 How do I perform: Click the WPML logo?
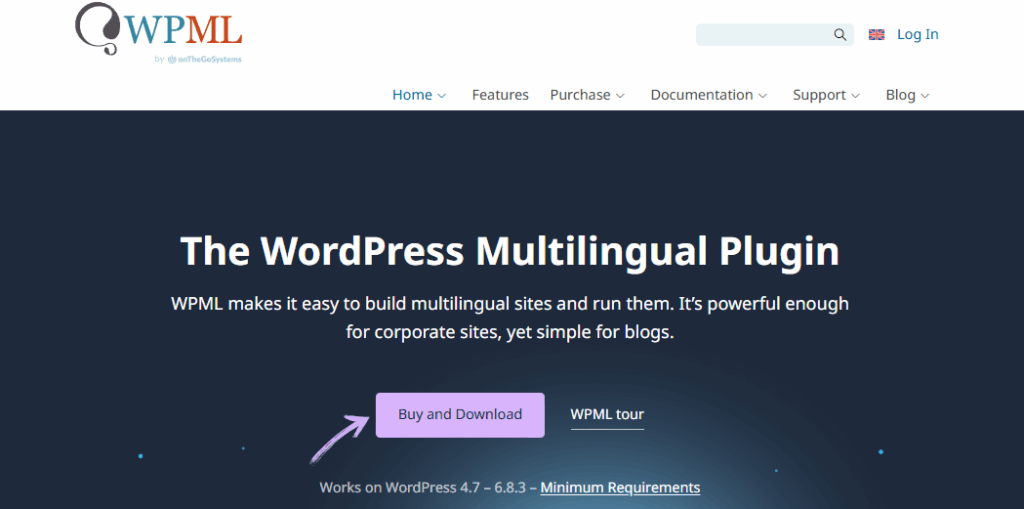tap(159, 29)
